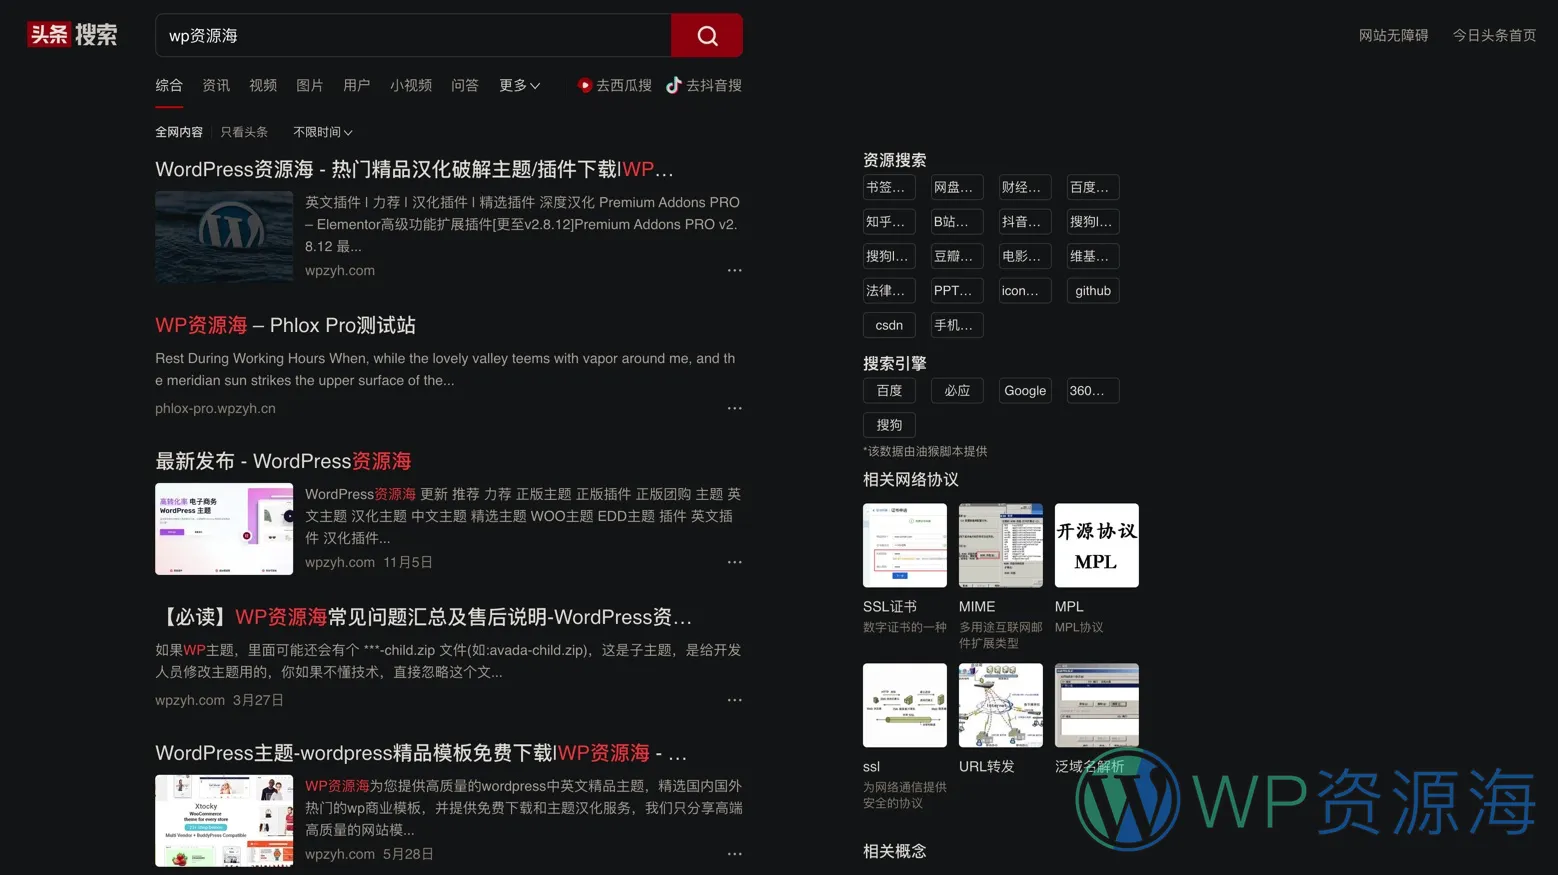Open the URL转发 thumbnail card
This screenshot has height=875, width=1558.
tap(1001, 705)
